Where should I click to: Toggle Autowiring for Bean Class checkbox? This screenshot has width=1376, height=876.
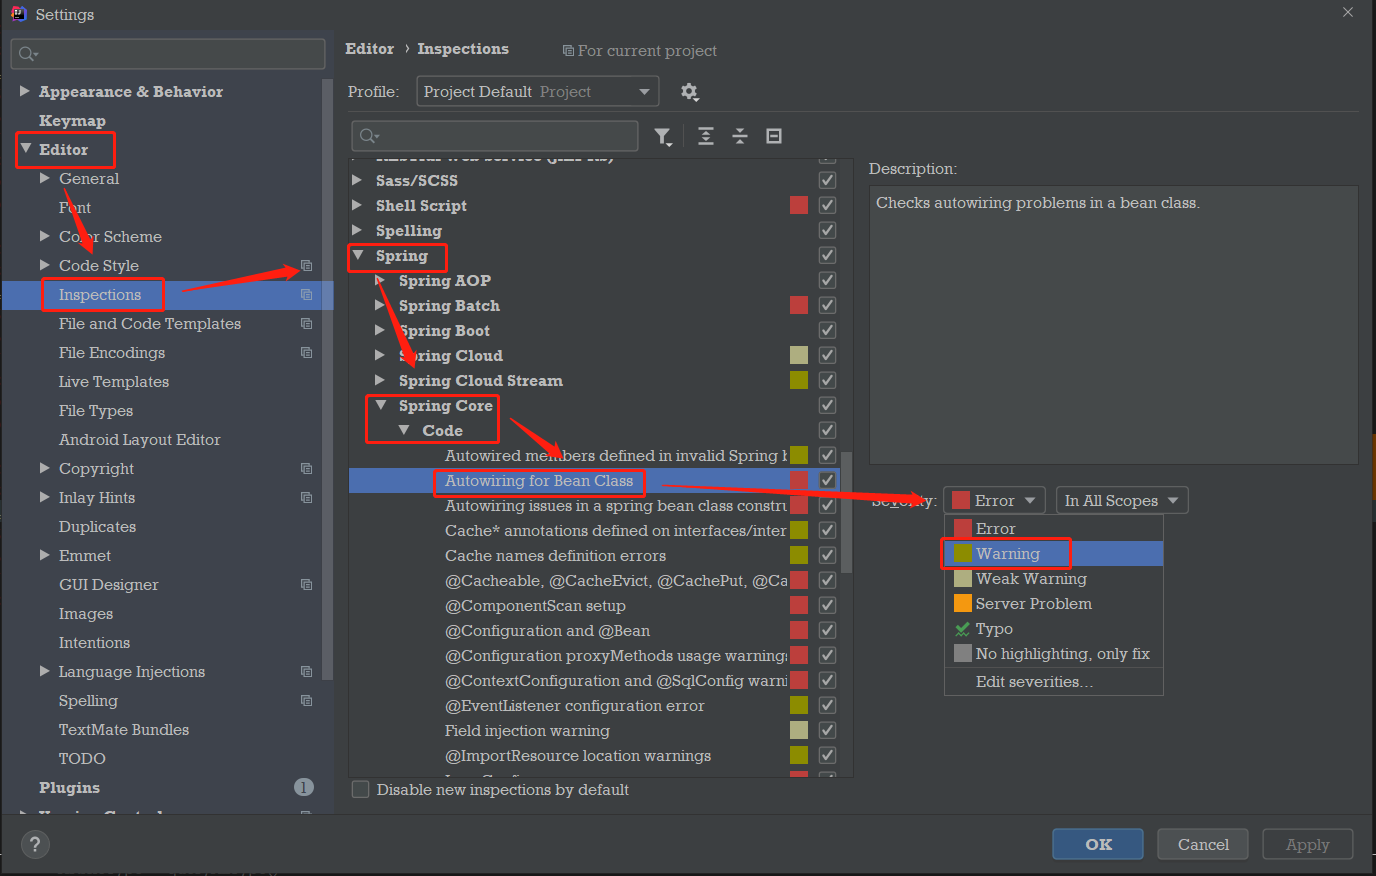827,480
